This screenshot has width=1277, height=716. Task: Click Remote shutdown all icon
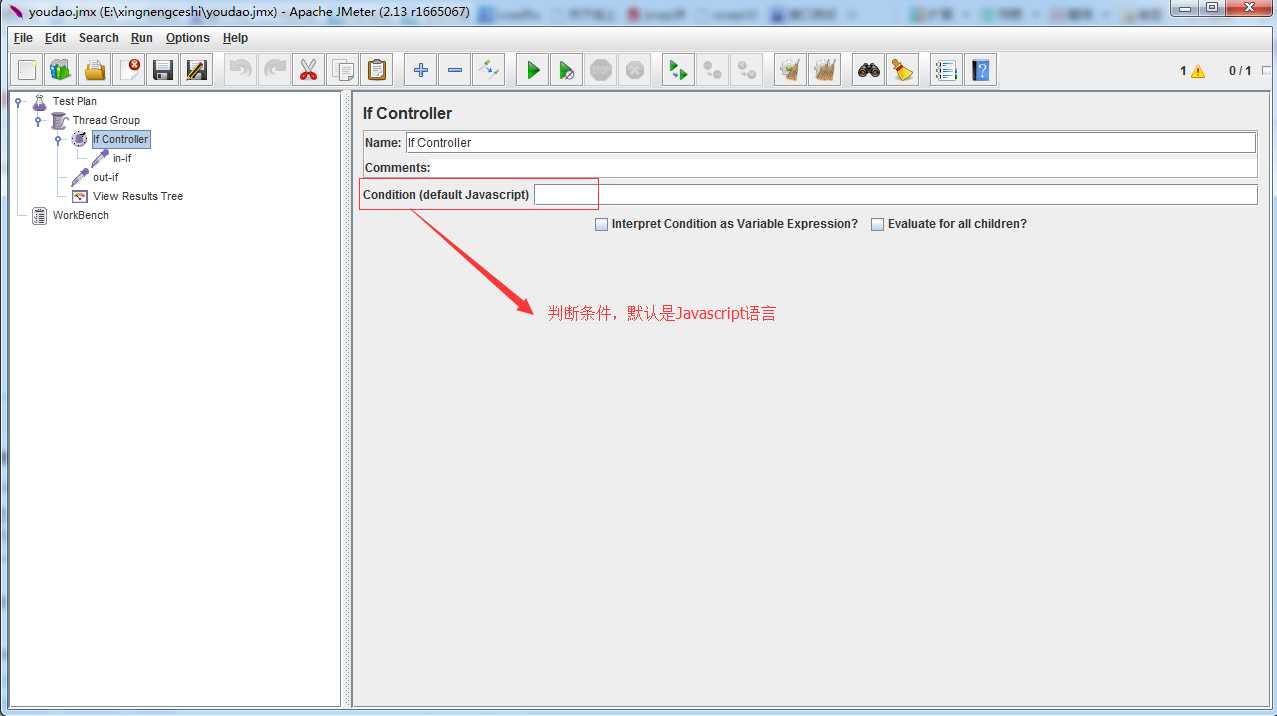pyautogui.click(x=747, y=70)
